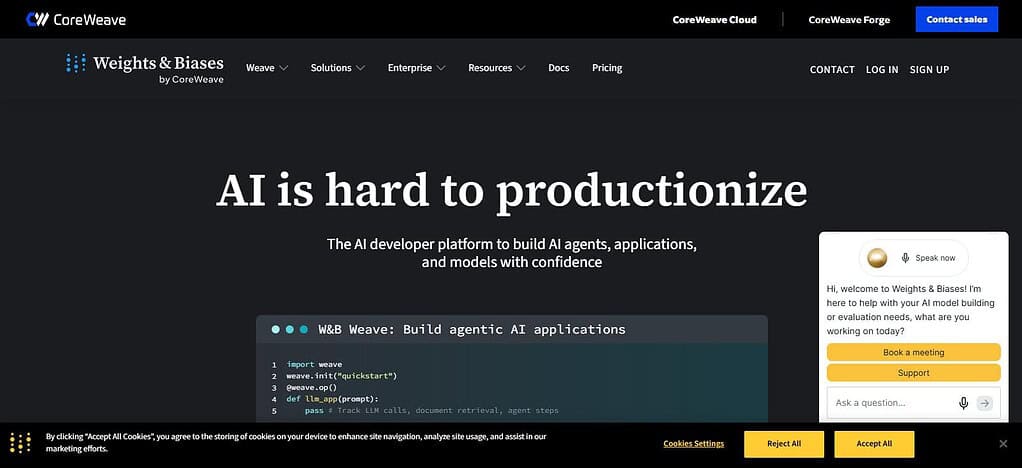The height and width of the screenshot is (468, 1022).
Task: Click the SIGN UP link
Action: pyautogui.click(x=929, y=69)
